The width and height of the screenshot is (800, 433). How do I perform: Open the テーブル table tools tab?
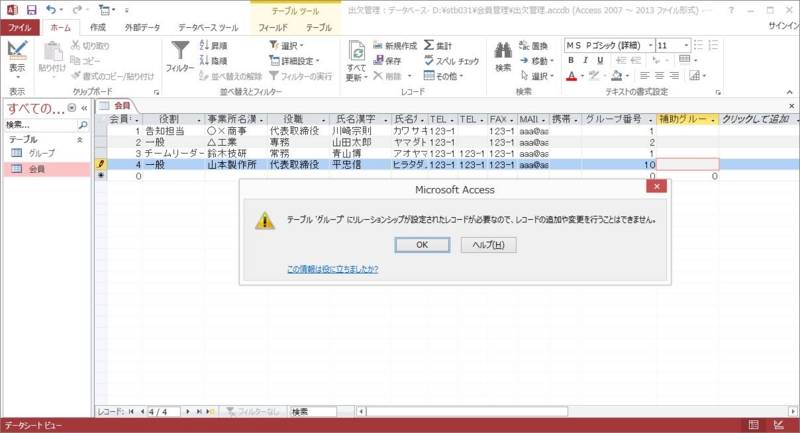(x=319, y=28)
